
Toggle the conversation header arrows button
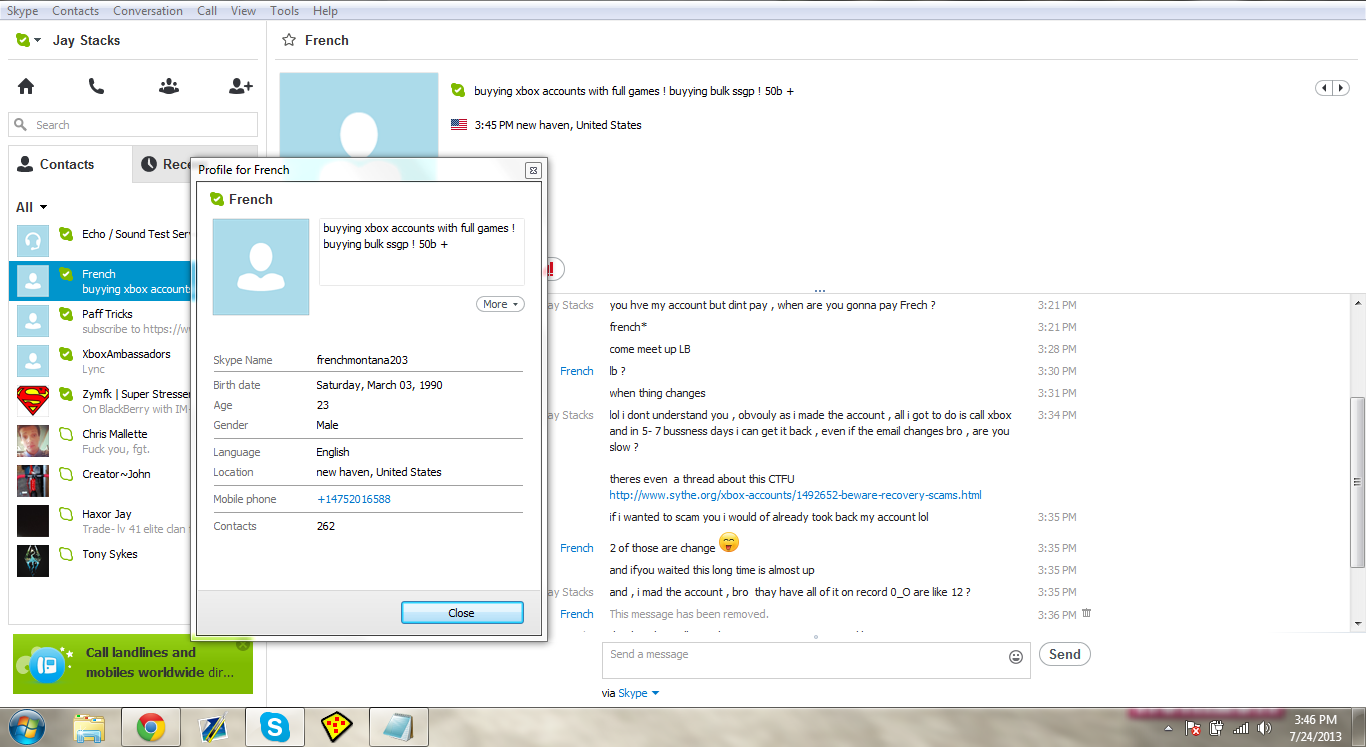1331,88
